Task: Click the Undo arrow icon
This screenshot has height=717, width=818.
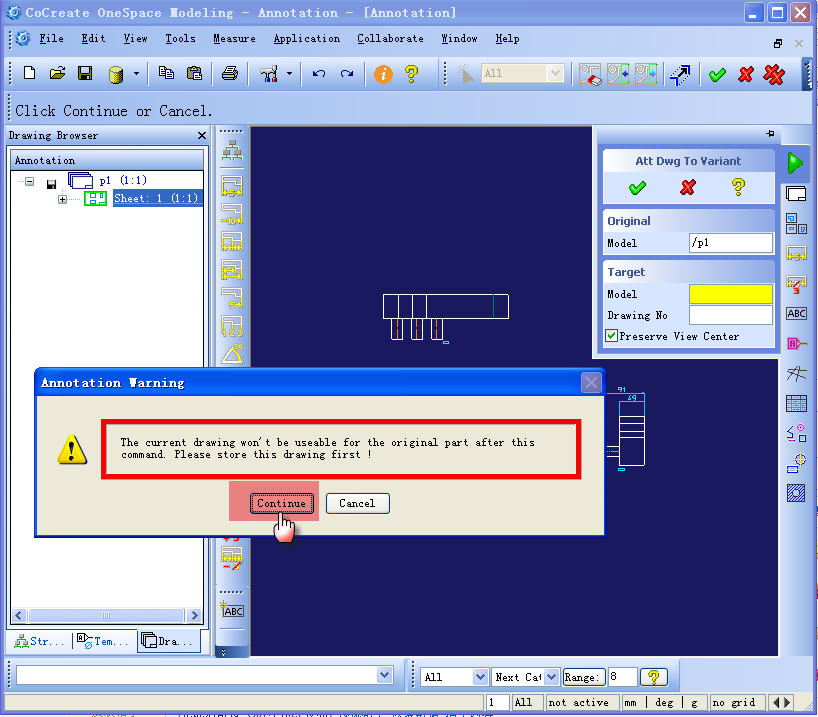Action: tap(319, 74)
